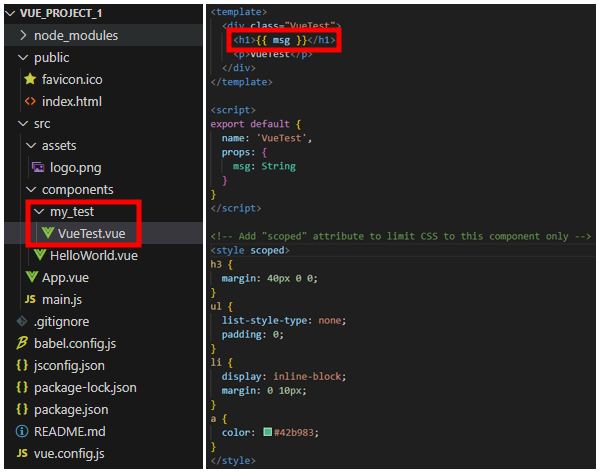Click the closing script tag

click(236, 208)
